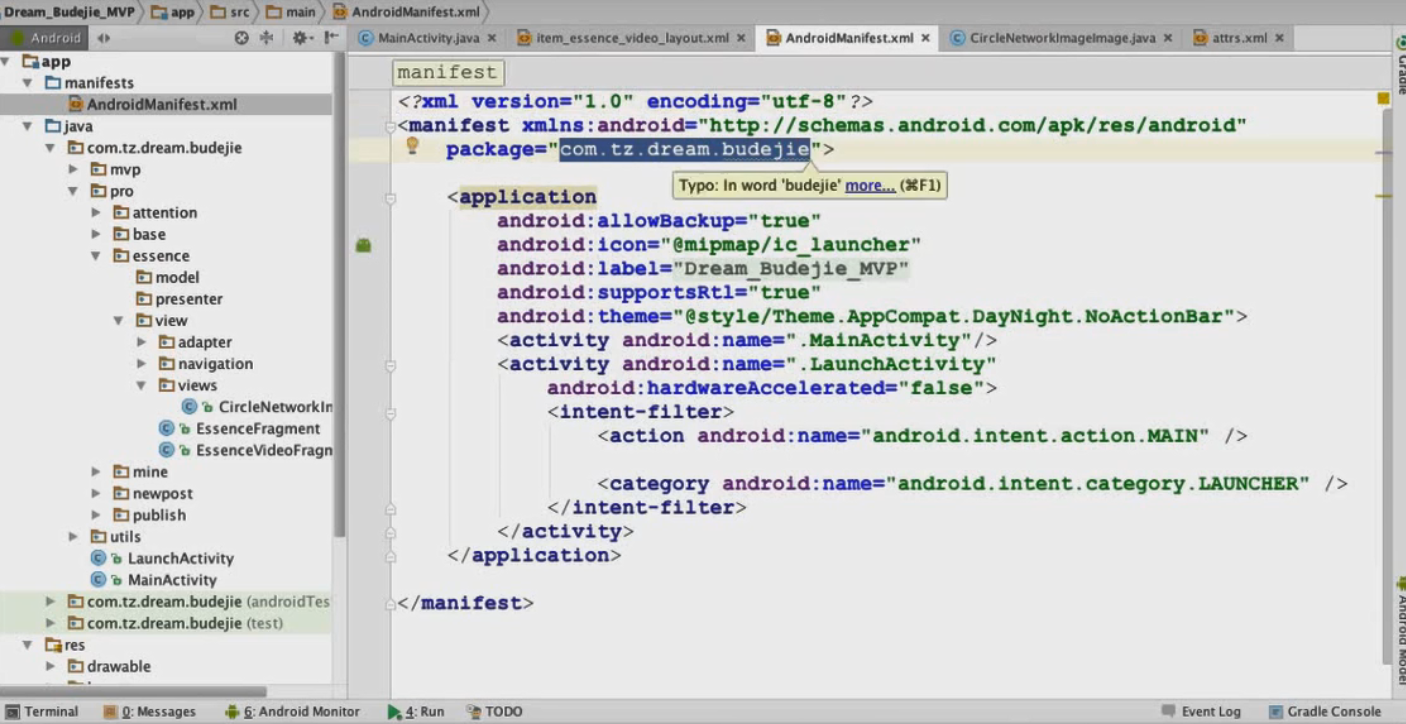Expand the drawable folder
Viewport: 1406px width, 724px height.
pyautogui.click(x=50, y=666)
